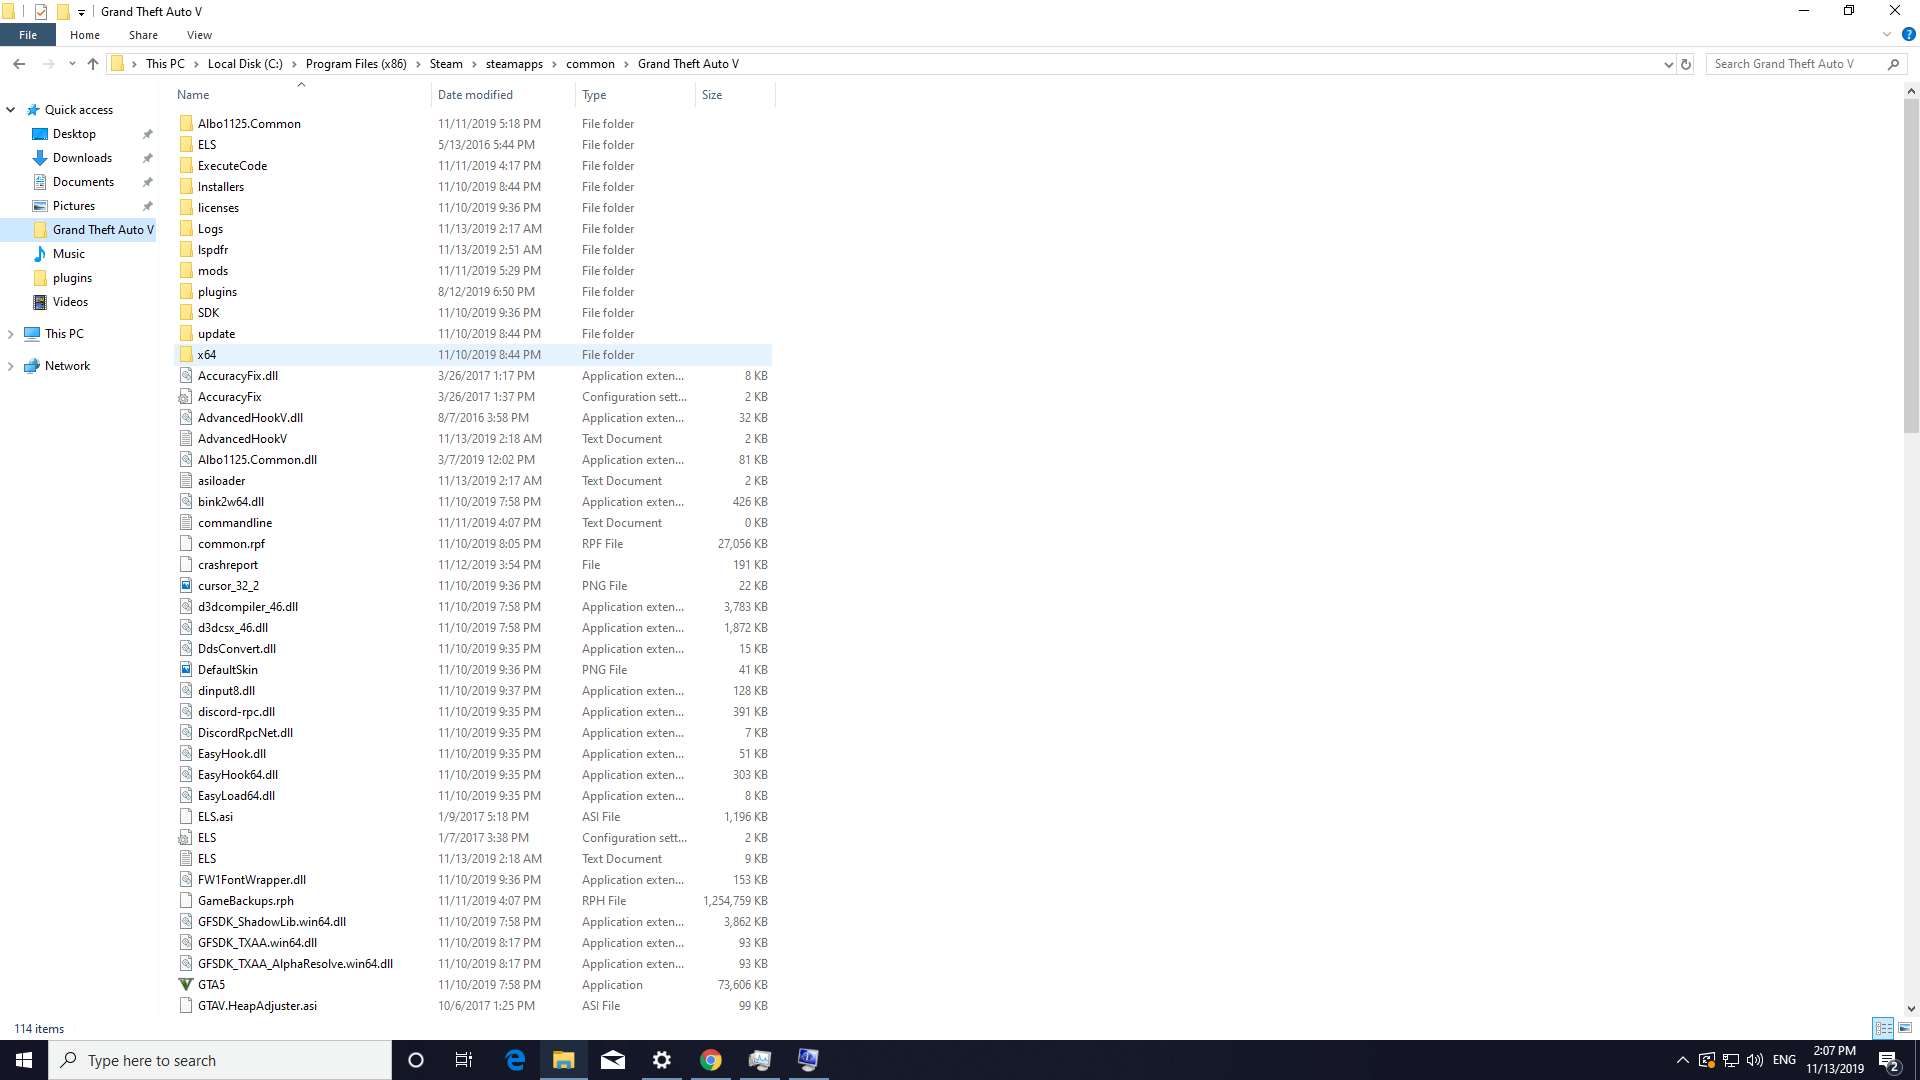Screen dimensions: 1920x1080
Task: Open the GTA5 application icon
Action: (x=186, y=985)
